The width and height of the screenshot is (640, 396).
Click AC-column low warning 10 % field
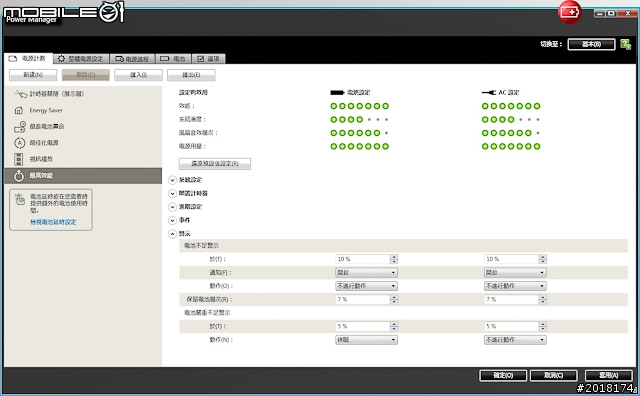[511, 259]
